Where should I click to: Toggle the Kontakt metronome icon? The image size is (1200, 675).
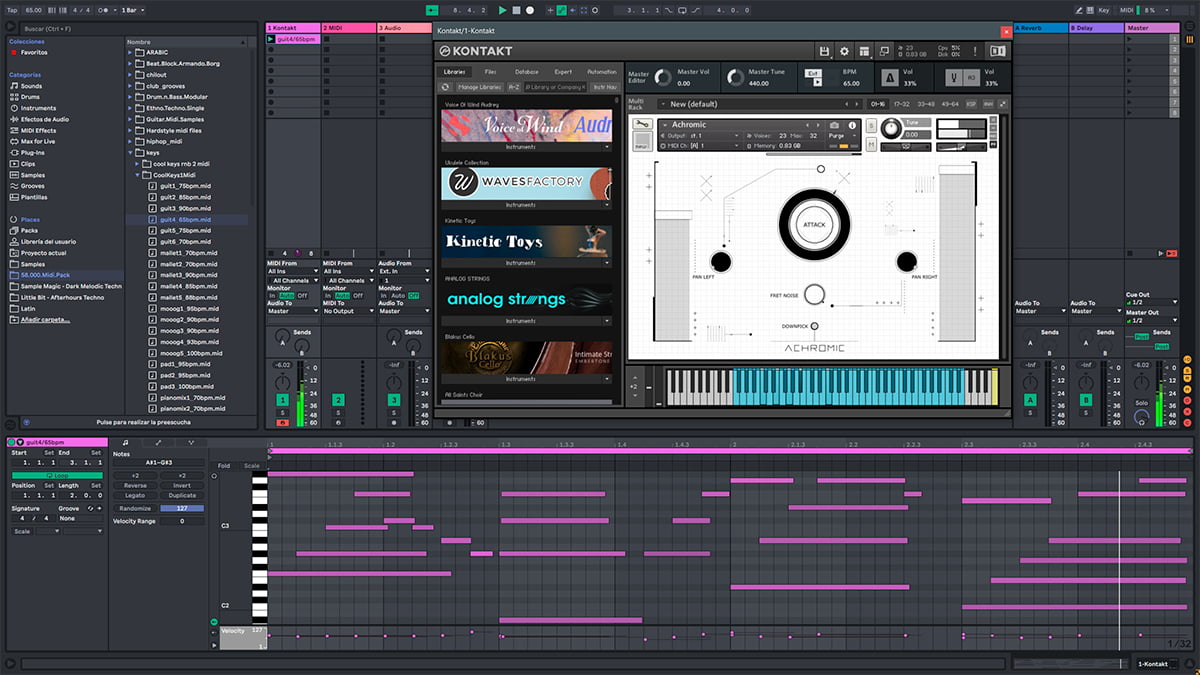[890, 77]
